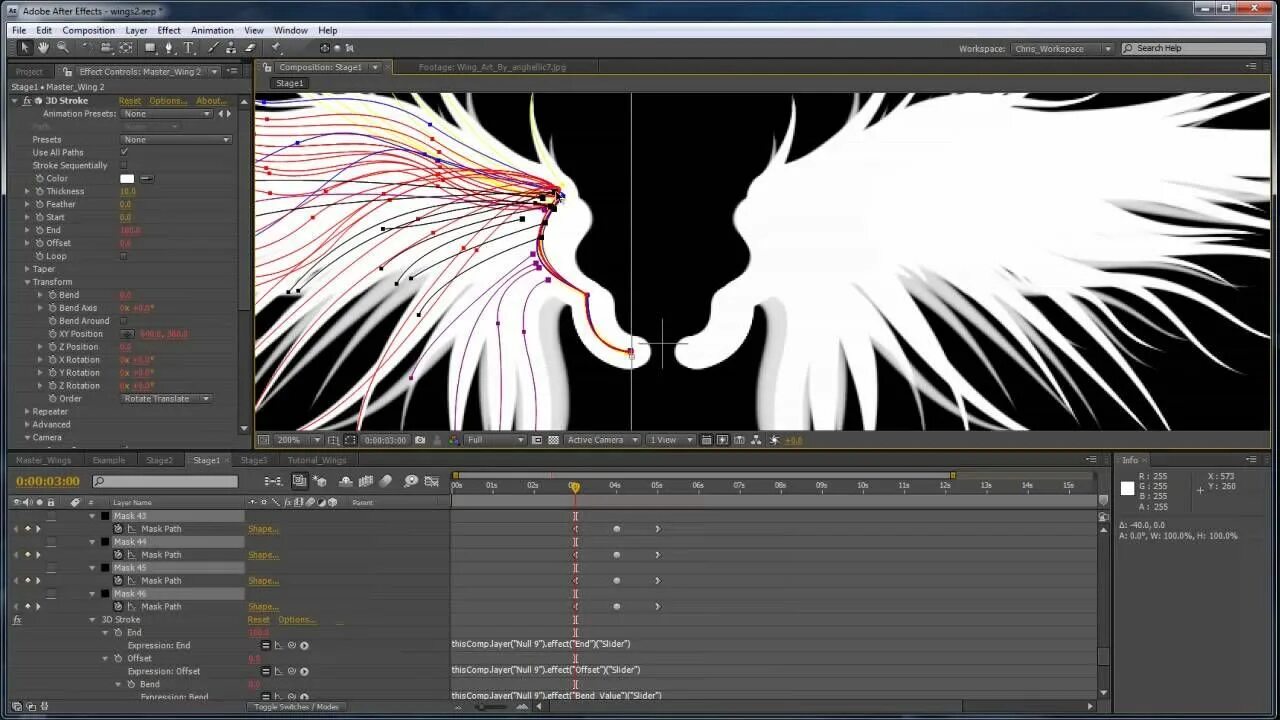Click the snapshot camera icon in viewer
Screen dimensions: 1280x720
[x=420, y=440]
